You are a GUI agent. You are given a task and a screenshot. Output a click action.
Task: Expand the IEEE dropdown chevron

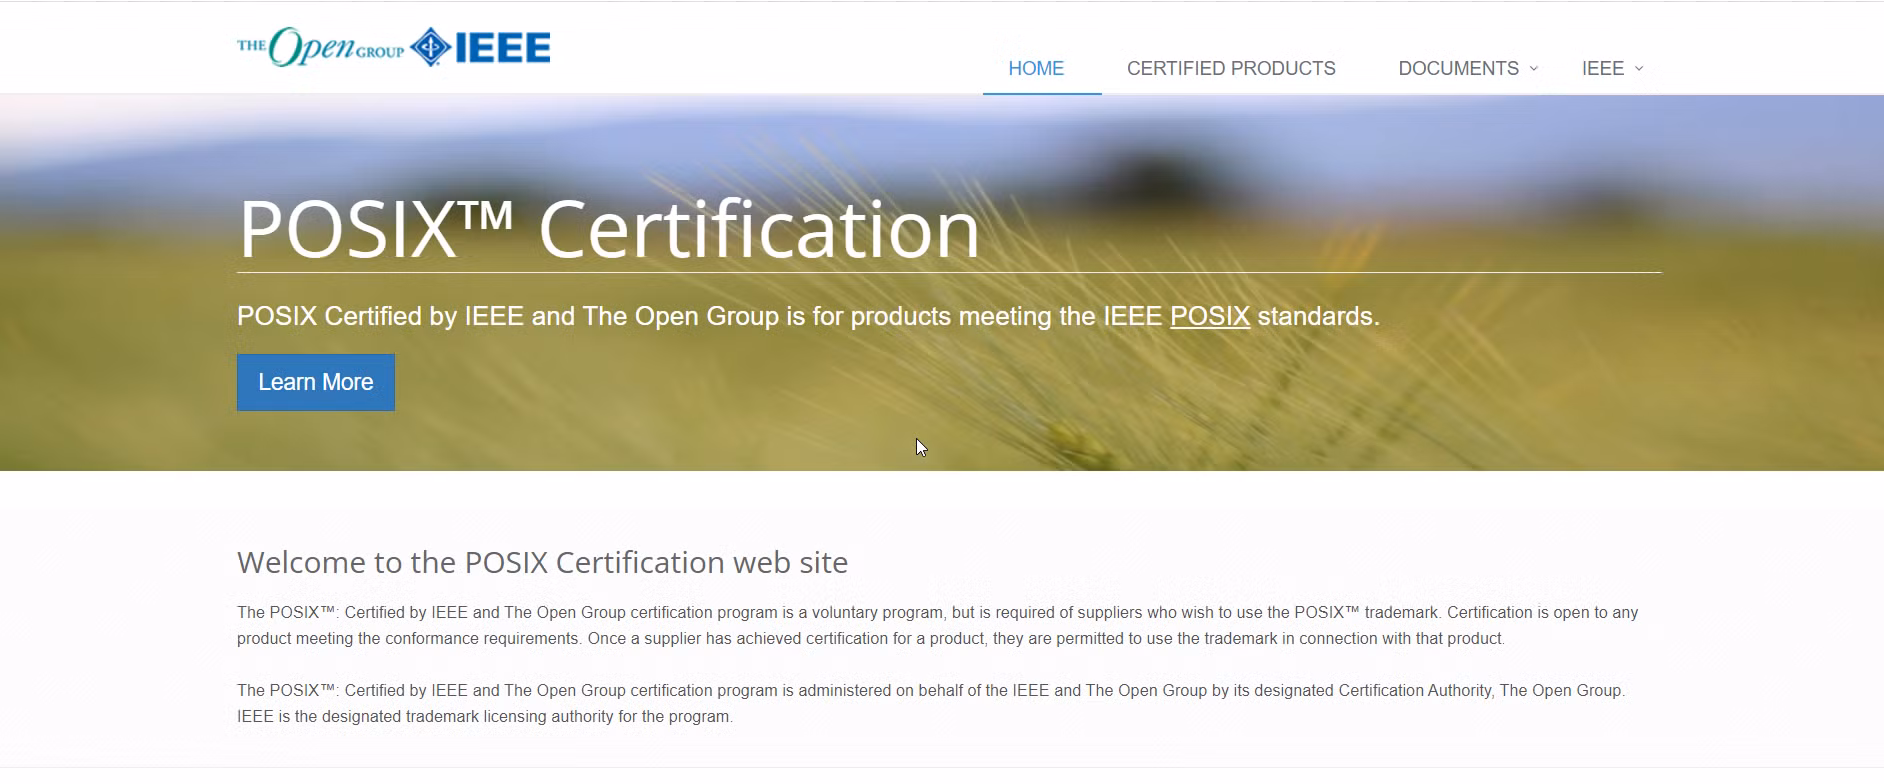(x=1639, y=69)
